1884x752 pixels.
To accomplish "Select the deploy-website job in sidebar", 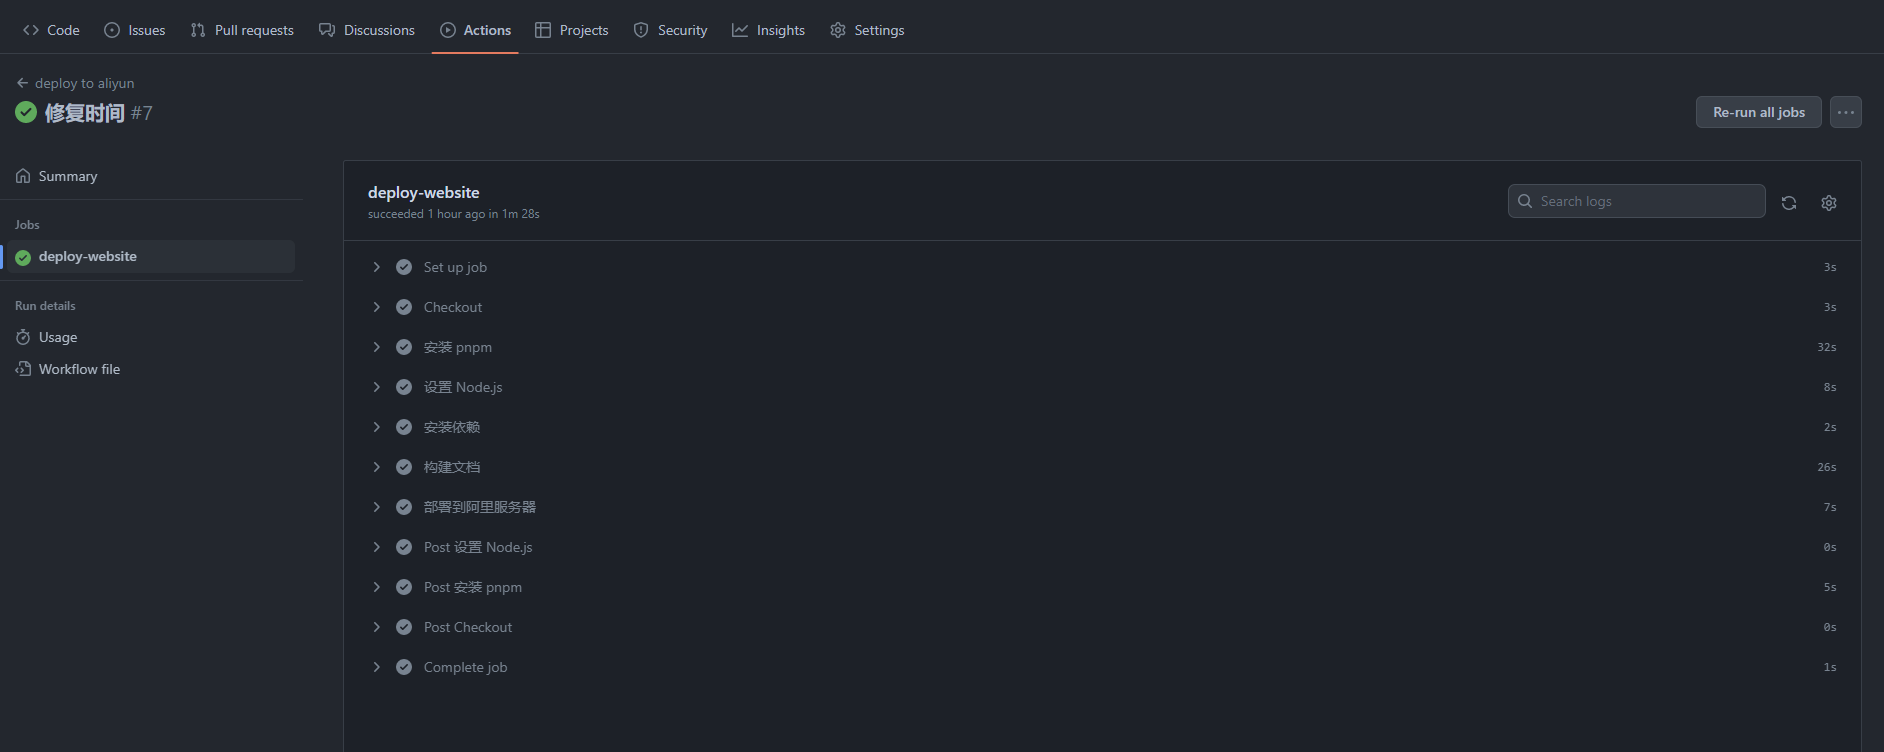I will 88,257.
